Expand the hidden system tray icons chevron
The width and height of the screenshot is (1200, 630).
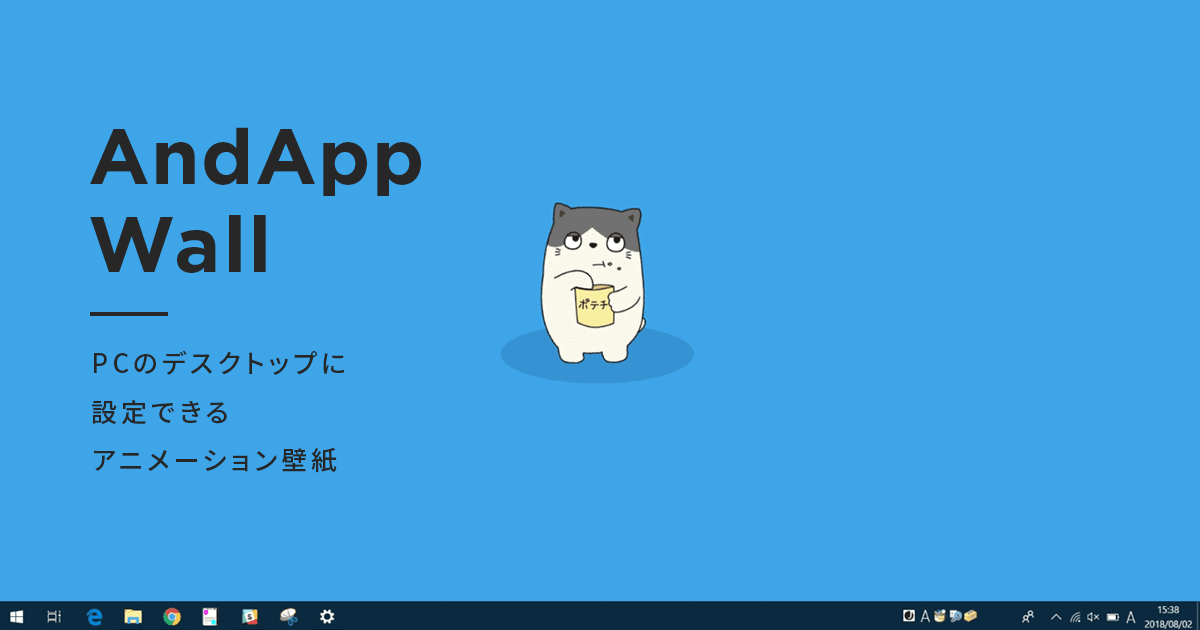[x=1058, y=616]
